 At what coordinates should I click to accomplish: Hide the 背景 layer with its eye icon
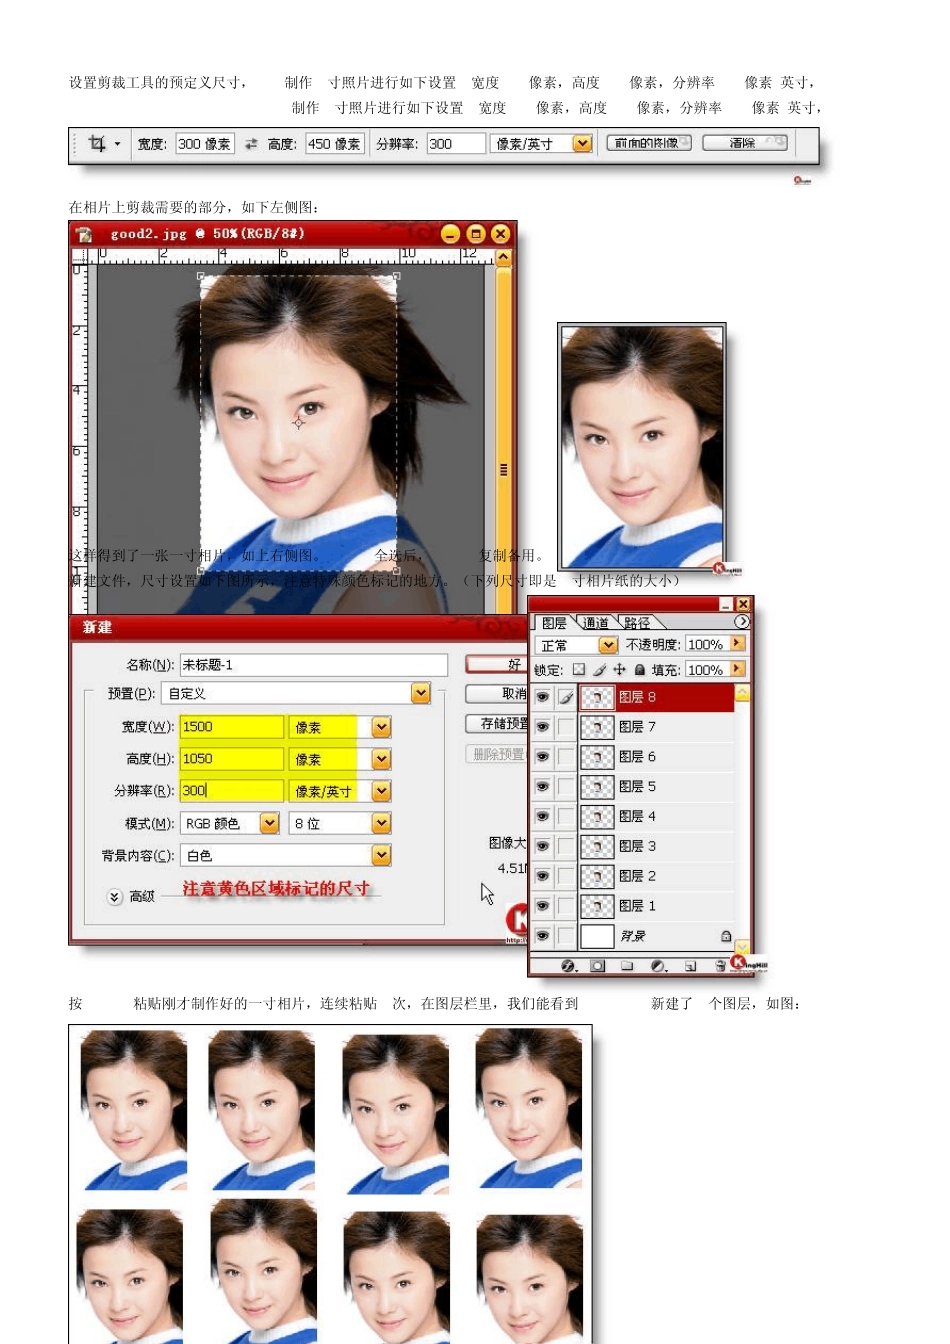pyautogui.click(x=543, y=936)
